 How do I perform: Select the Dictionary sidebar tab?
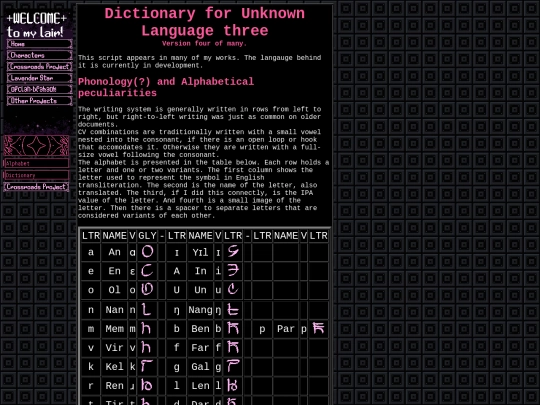(36, 175)
